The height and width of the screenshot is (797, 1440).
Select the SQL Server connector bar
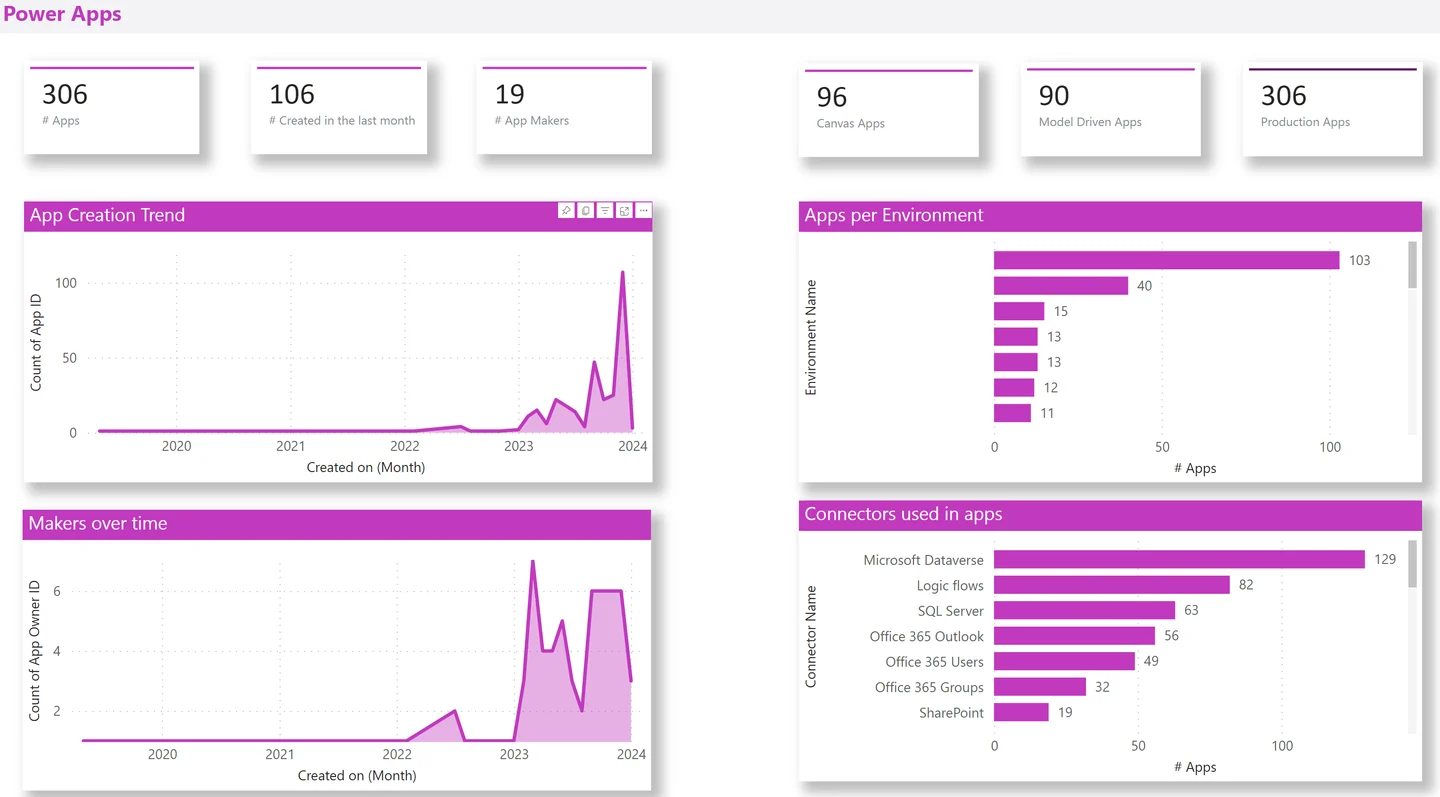coord(1085,610)
